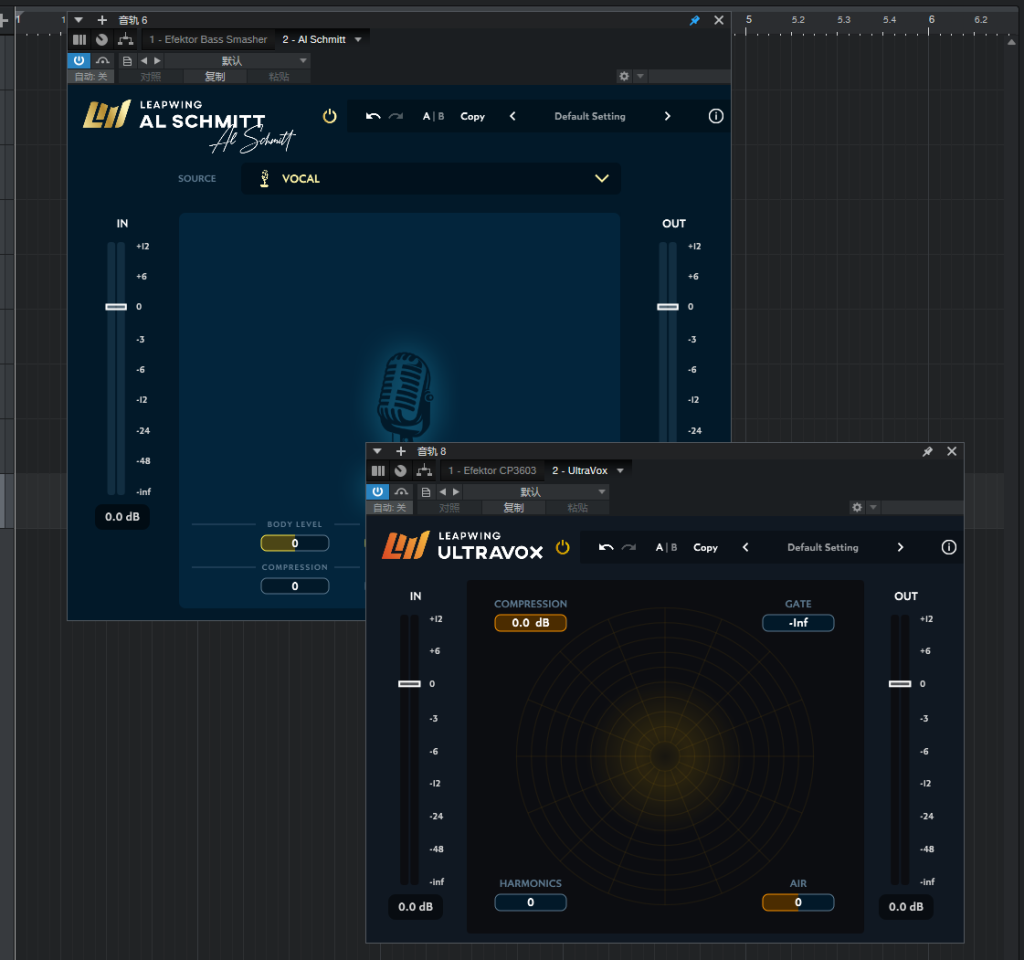Go to next preset in UltraVox
The image size is (1024, 960).
point(900,547)
